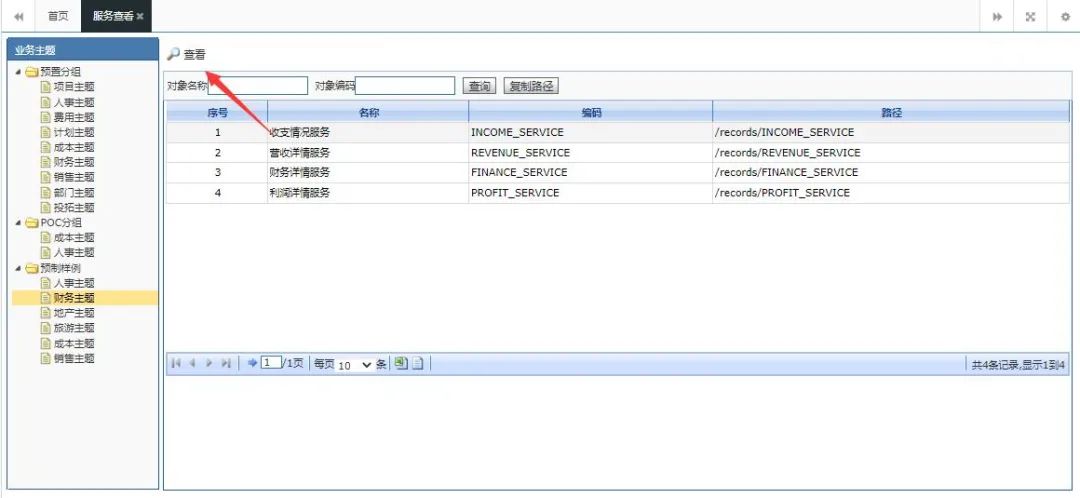1080x498 pixels.
Task: Click the REVENUE_SERVICE code cell
Action: click(x=521, y=152)
